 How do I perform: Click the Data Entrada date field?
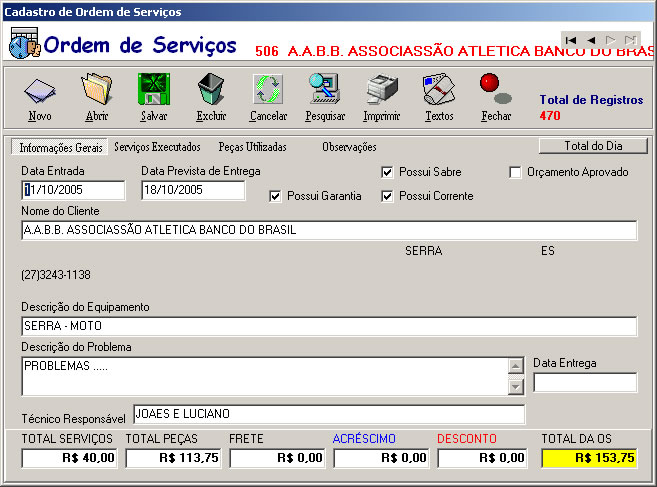[73, 190]
